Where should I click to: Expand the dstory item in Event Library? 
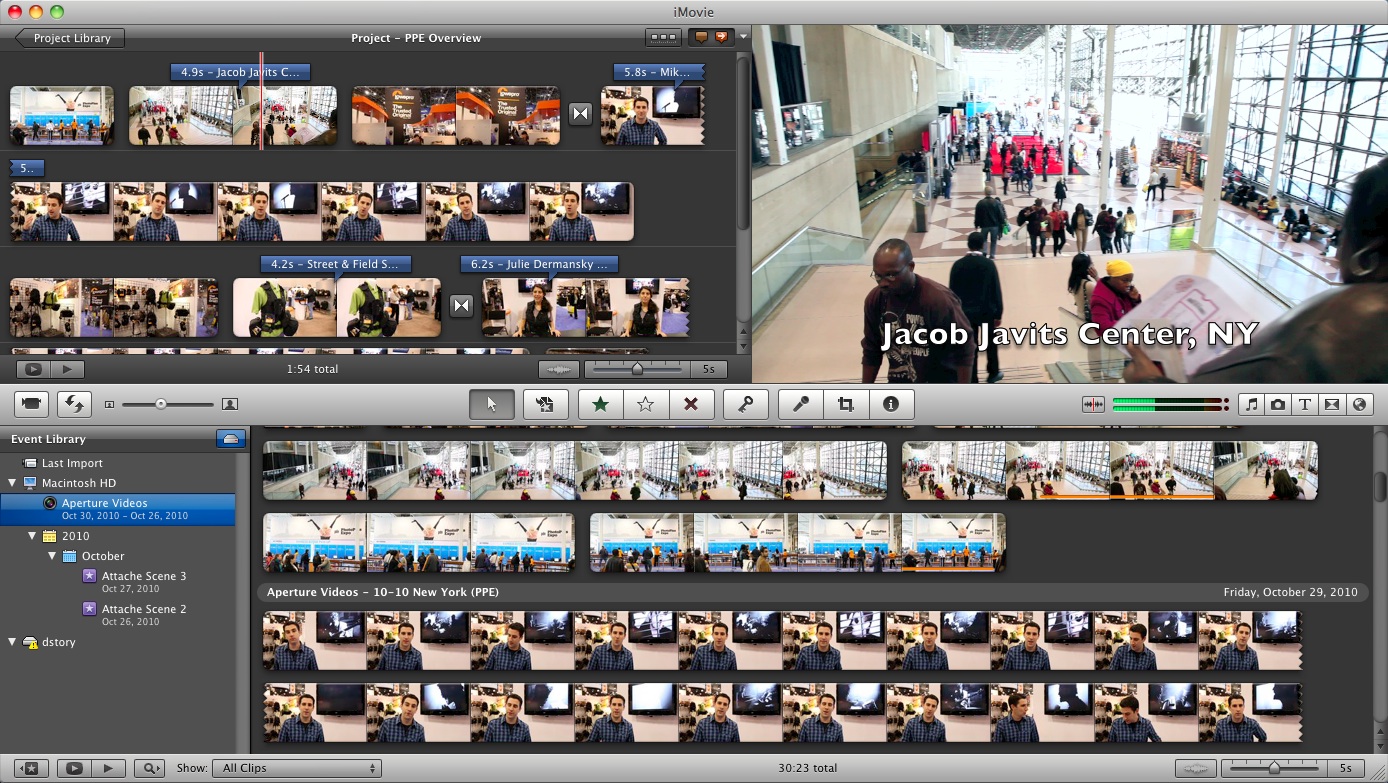coord(11,642)
